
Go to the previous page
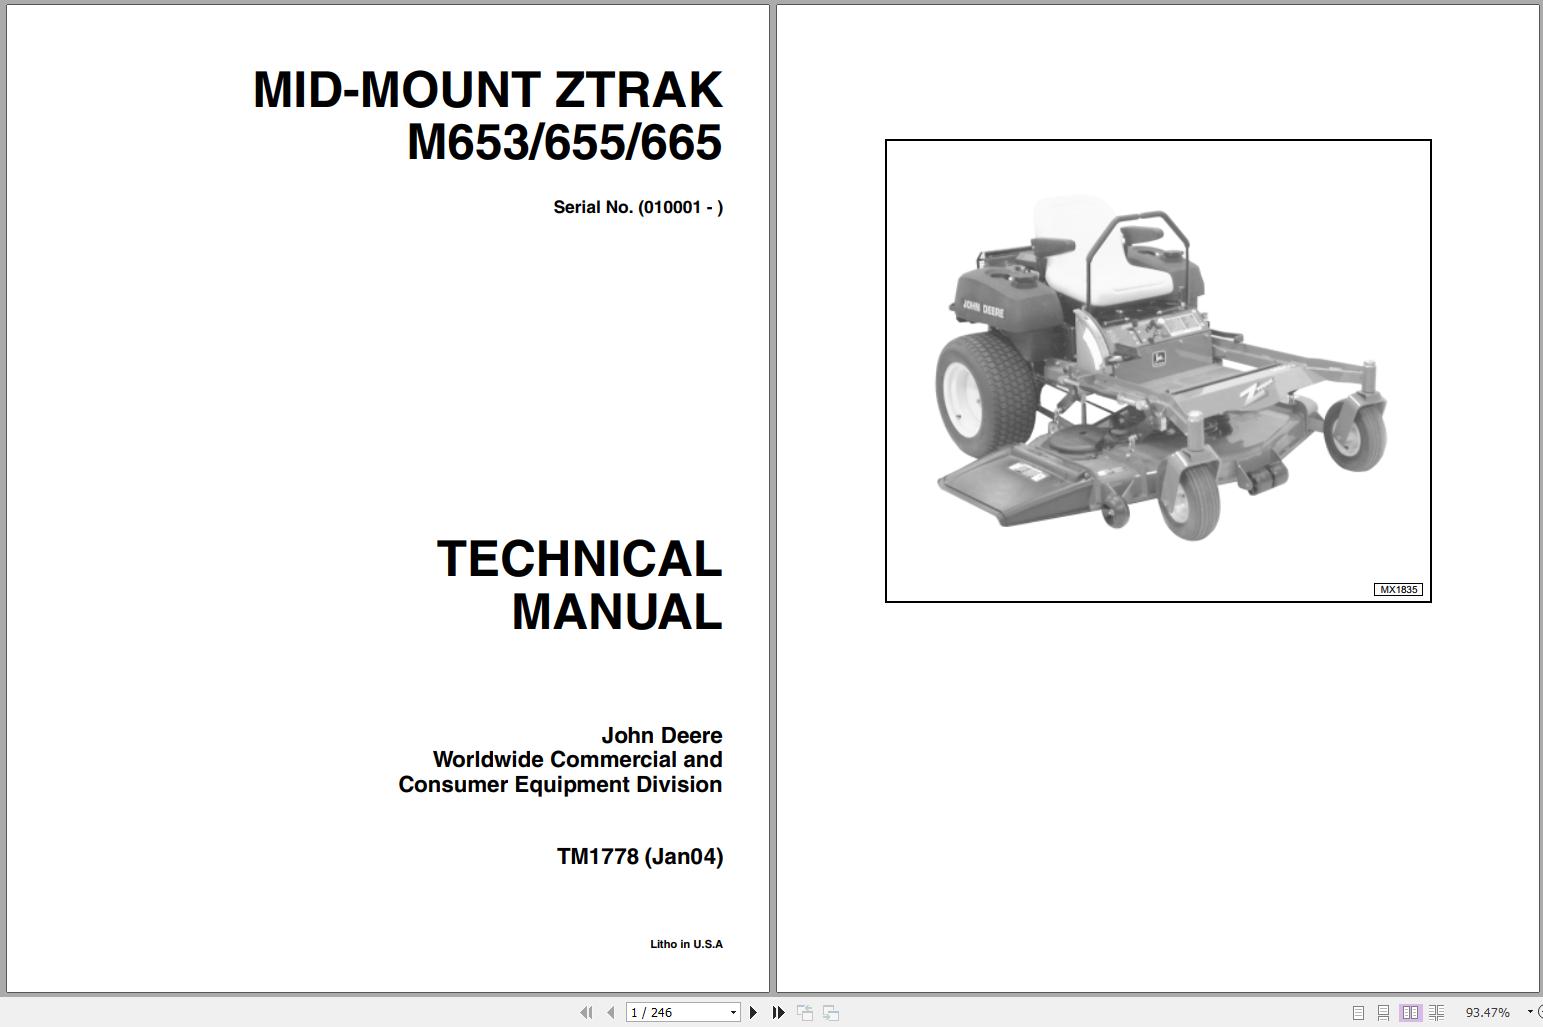611,1013
